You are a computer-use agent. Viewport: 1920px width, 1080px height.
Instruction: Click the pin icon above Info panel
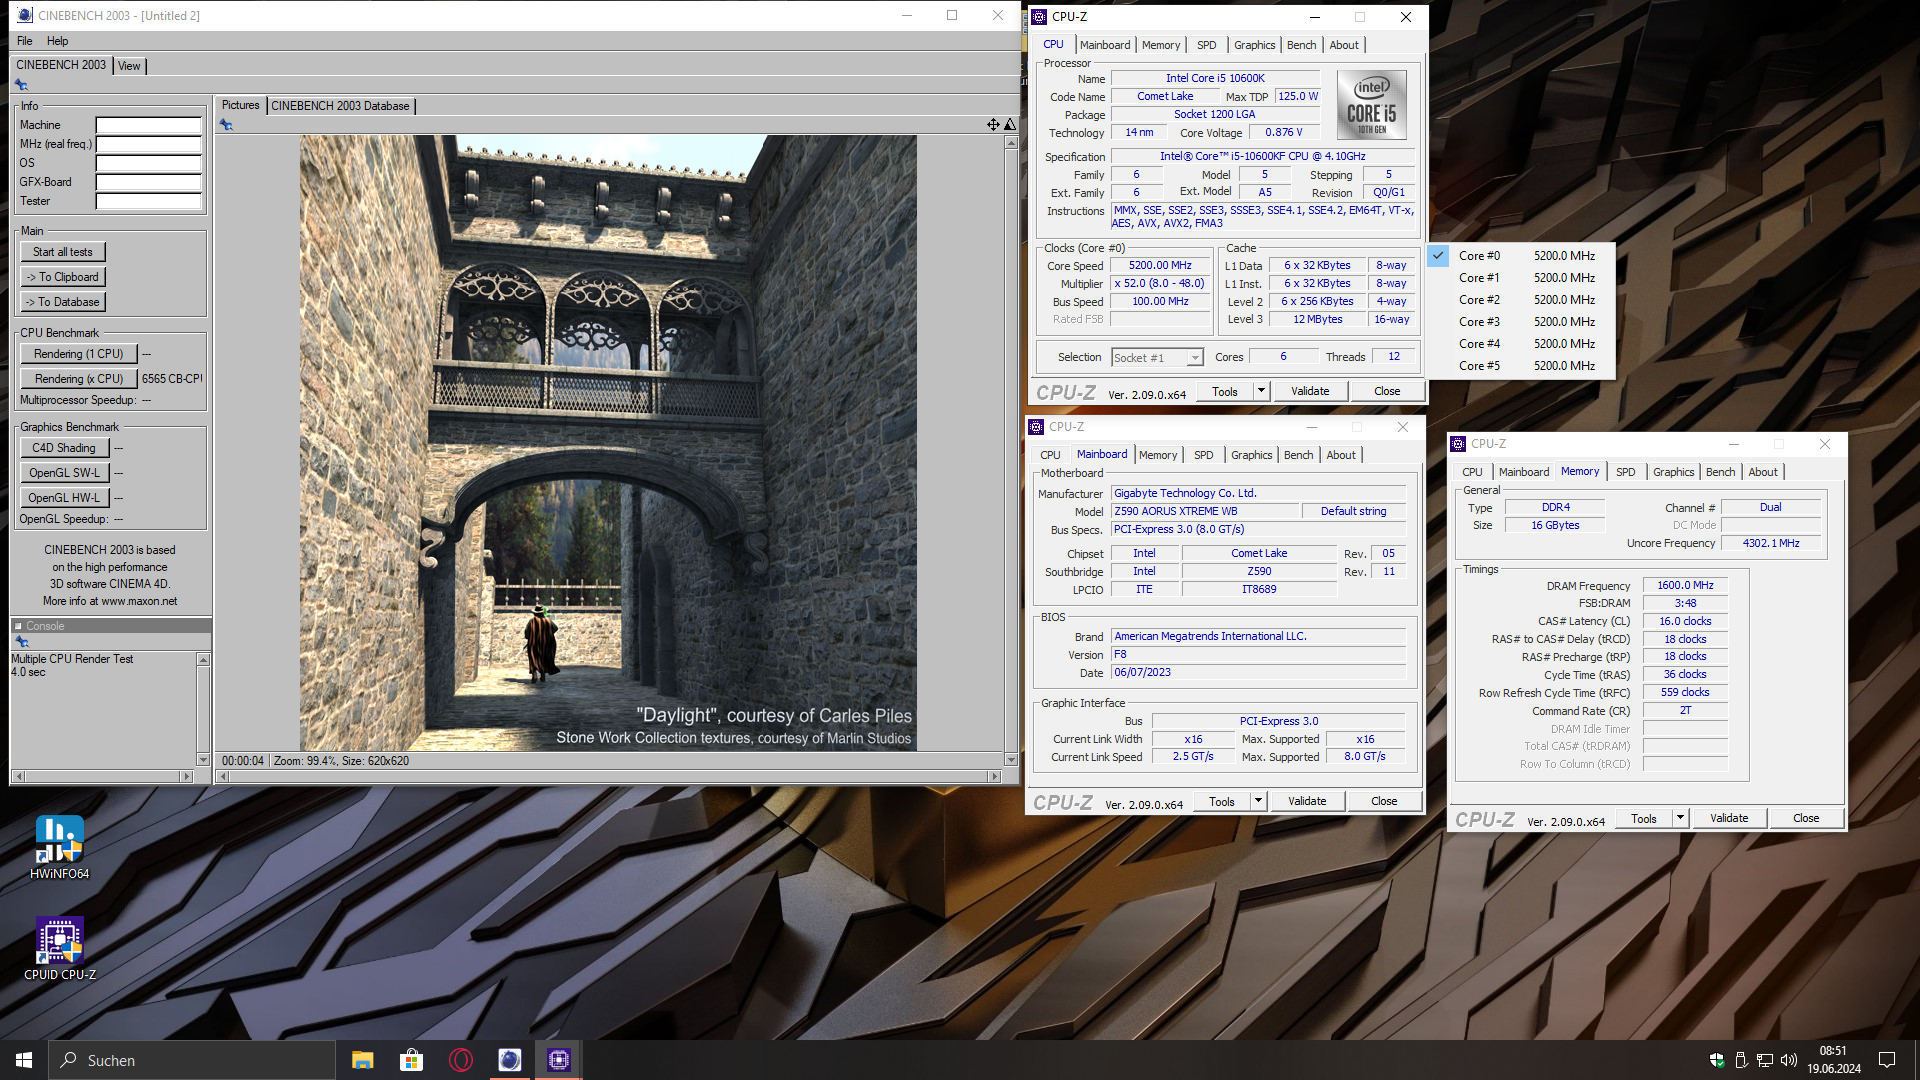point(21,85)
